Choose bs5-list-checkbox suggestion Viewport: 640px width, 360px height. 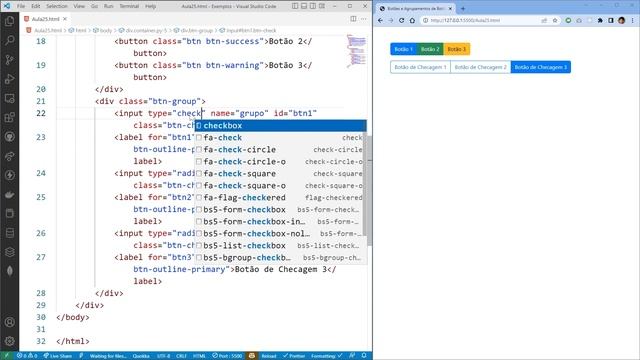[x=280, y=246]
